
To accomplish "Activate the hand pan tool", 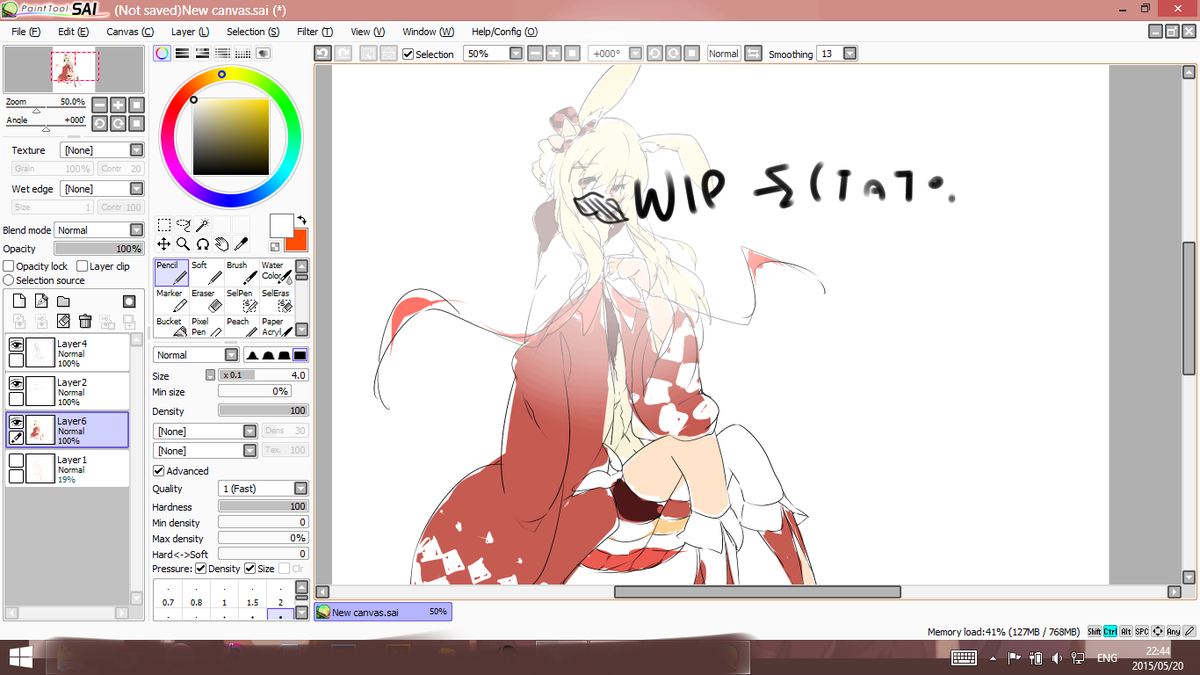I will (221, 243).
